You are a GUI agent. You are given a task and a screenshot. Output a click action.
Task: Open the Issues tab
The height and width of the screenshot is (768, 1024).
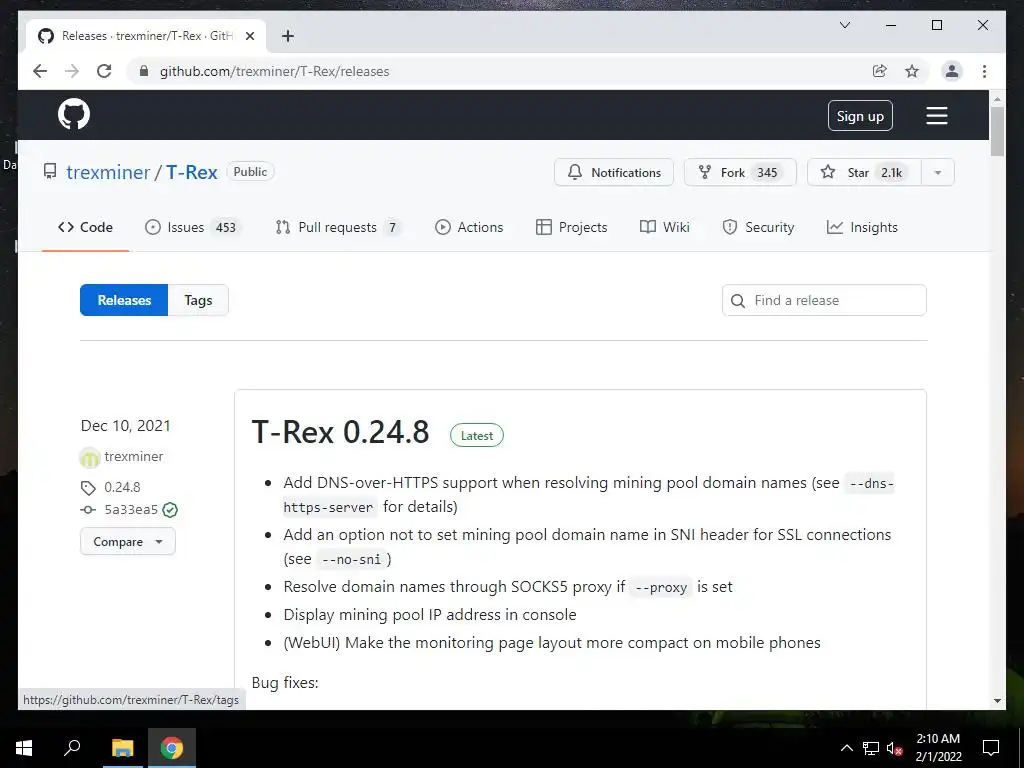click(x=193, y=227)
